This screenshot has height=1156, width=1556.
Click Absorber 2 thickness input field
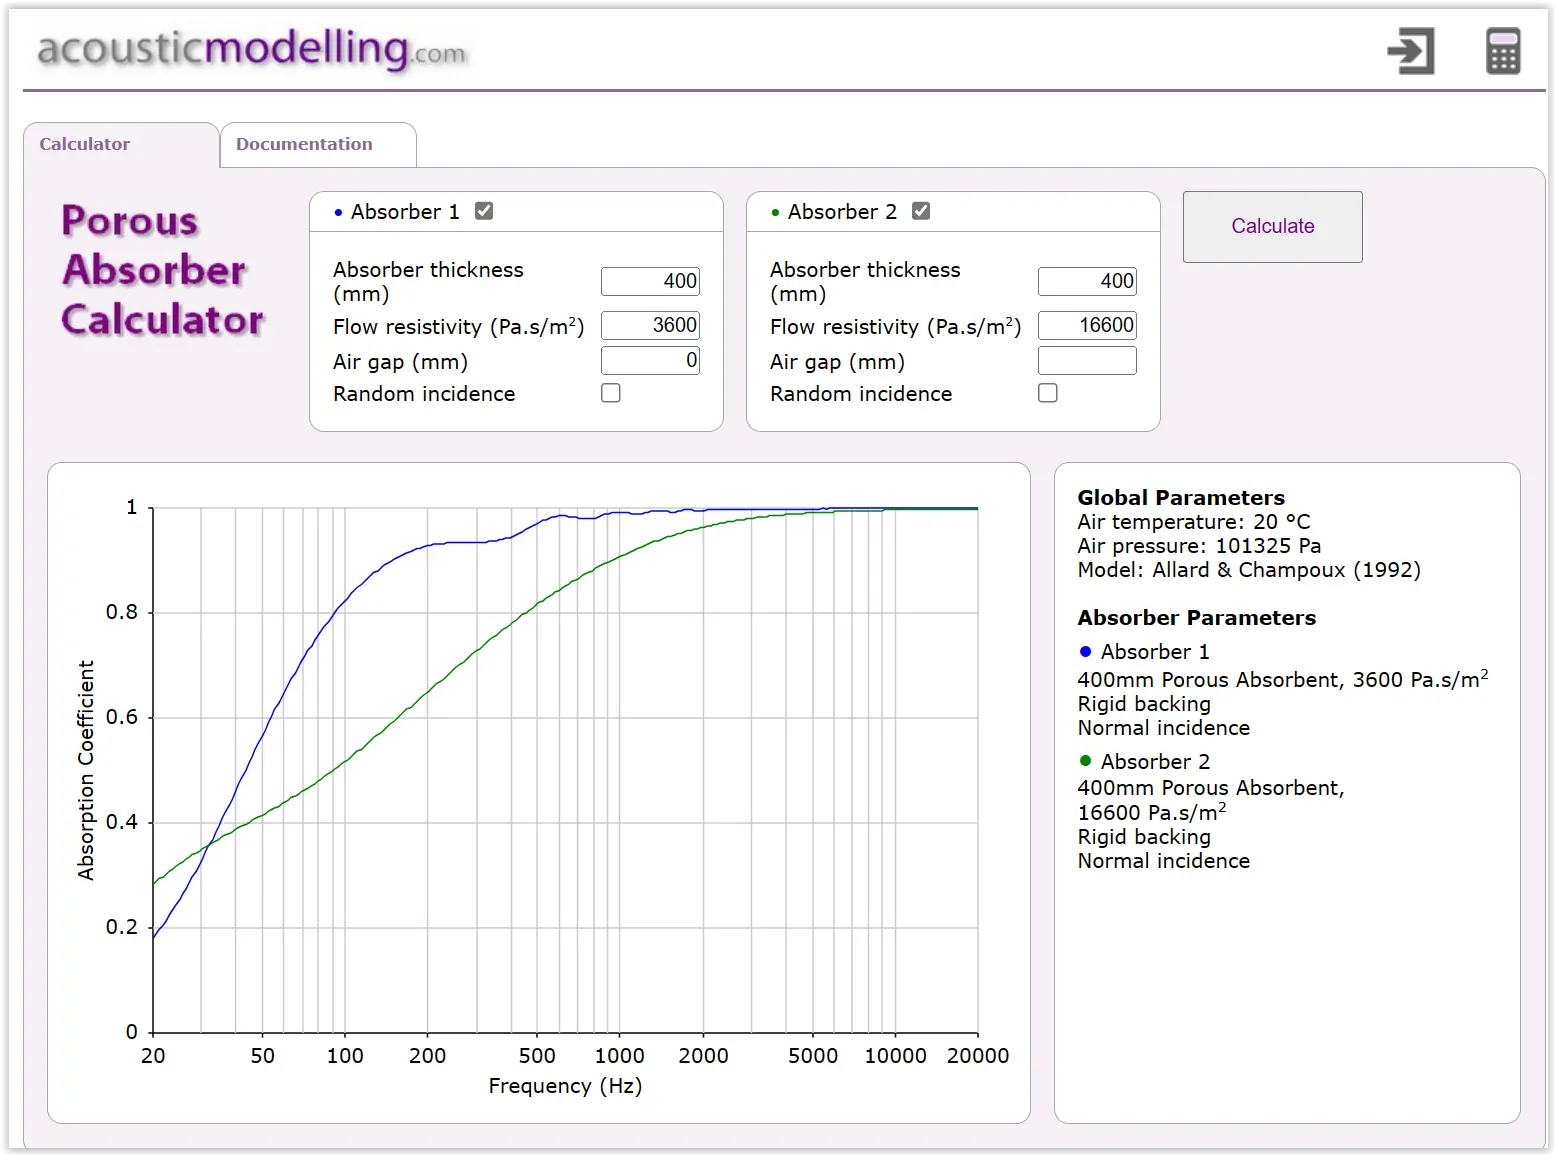(x=1087, y=282)
